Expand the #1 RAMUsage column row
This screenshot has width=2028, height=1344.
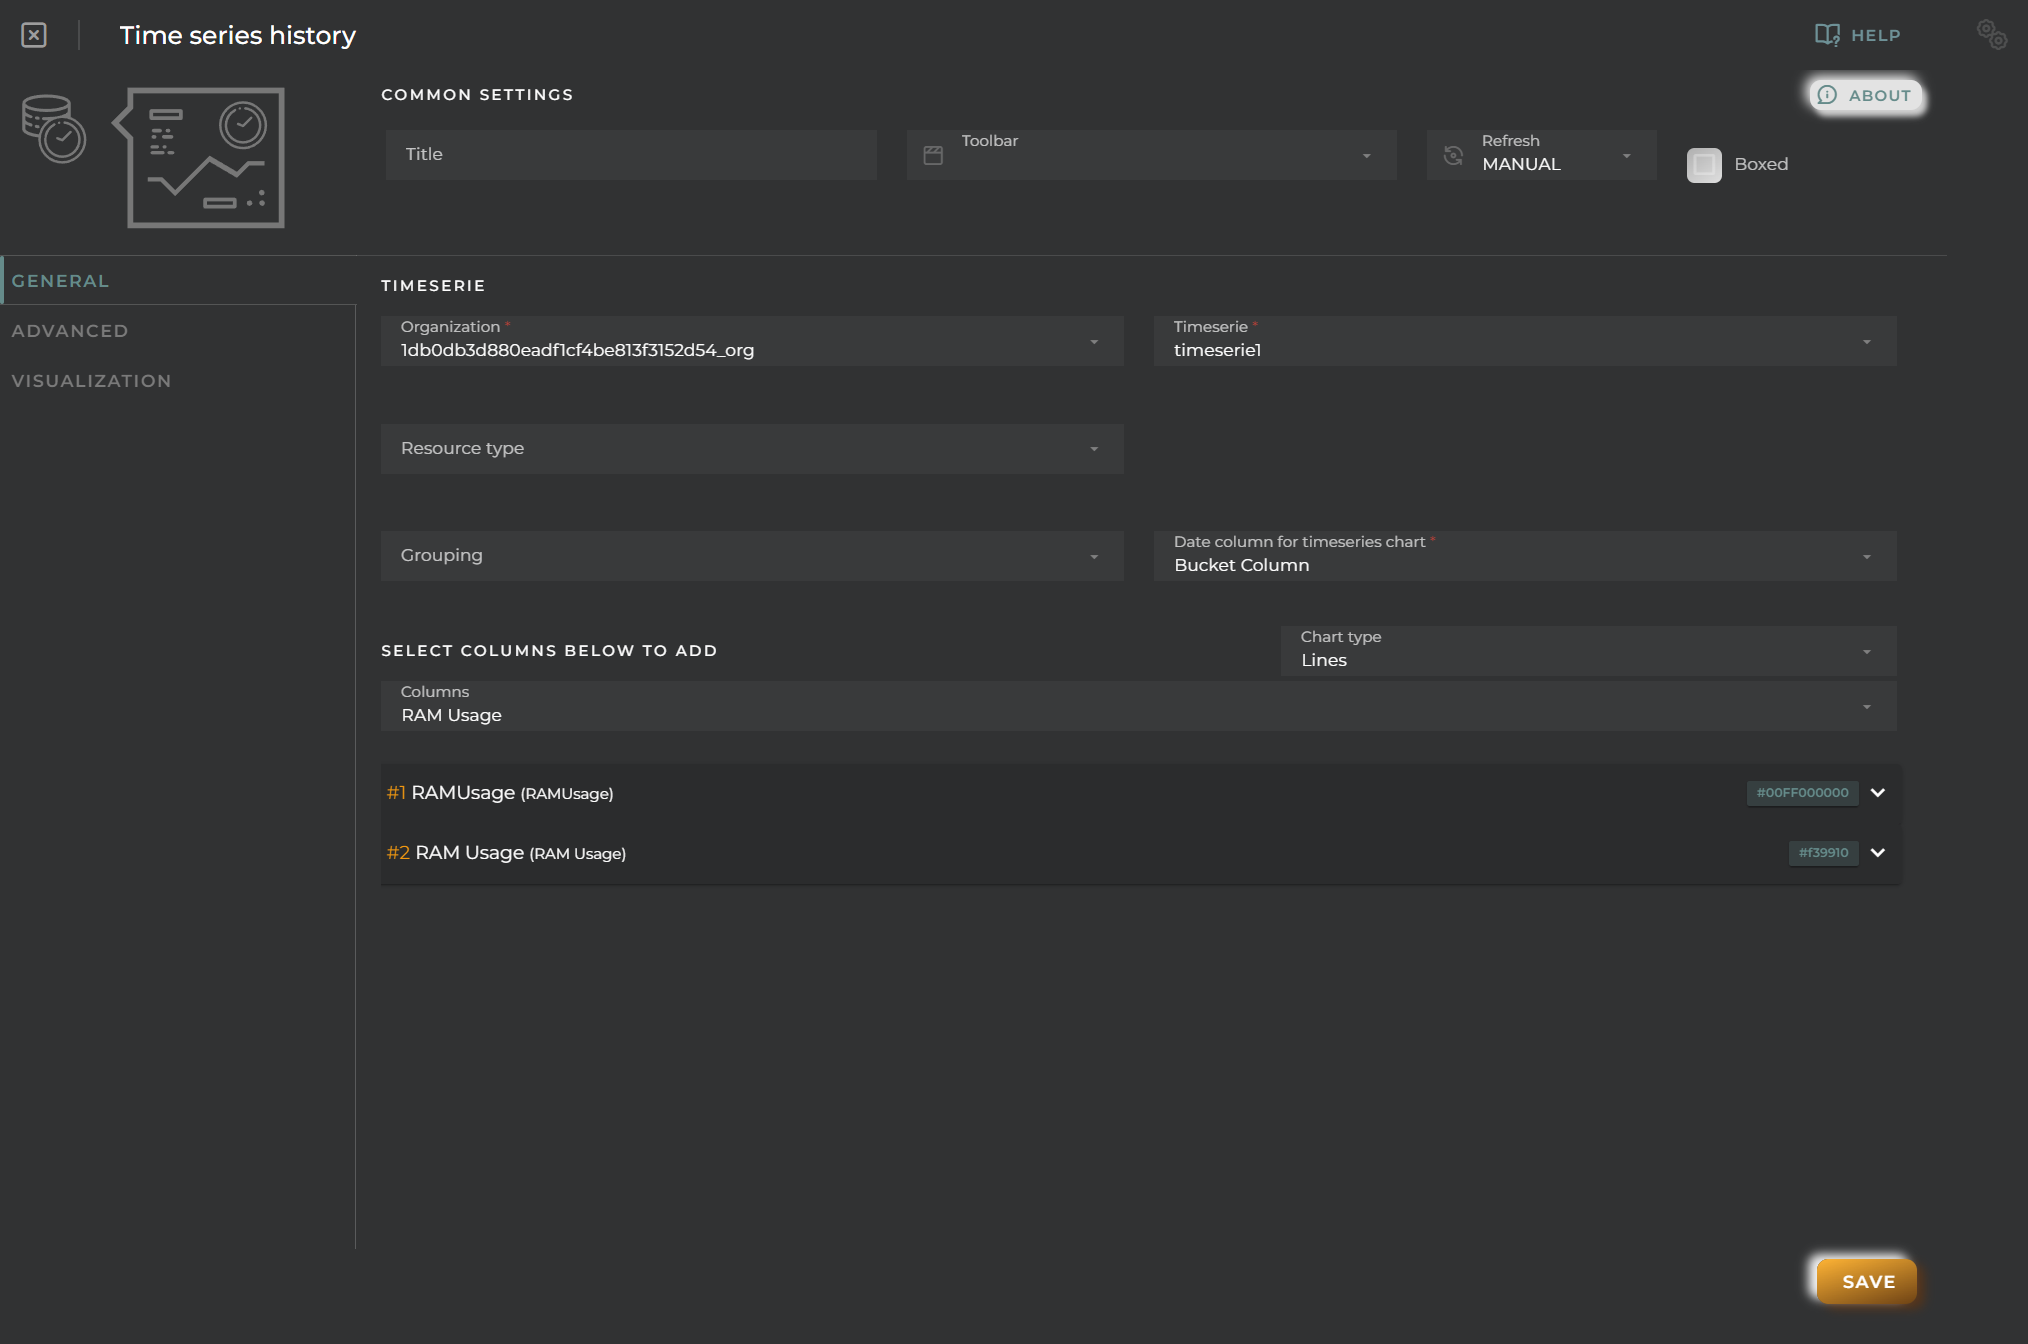coord(1878,790)
